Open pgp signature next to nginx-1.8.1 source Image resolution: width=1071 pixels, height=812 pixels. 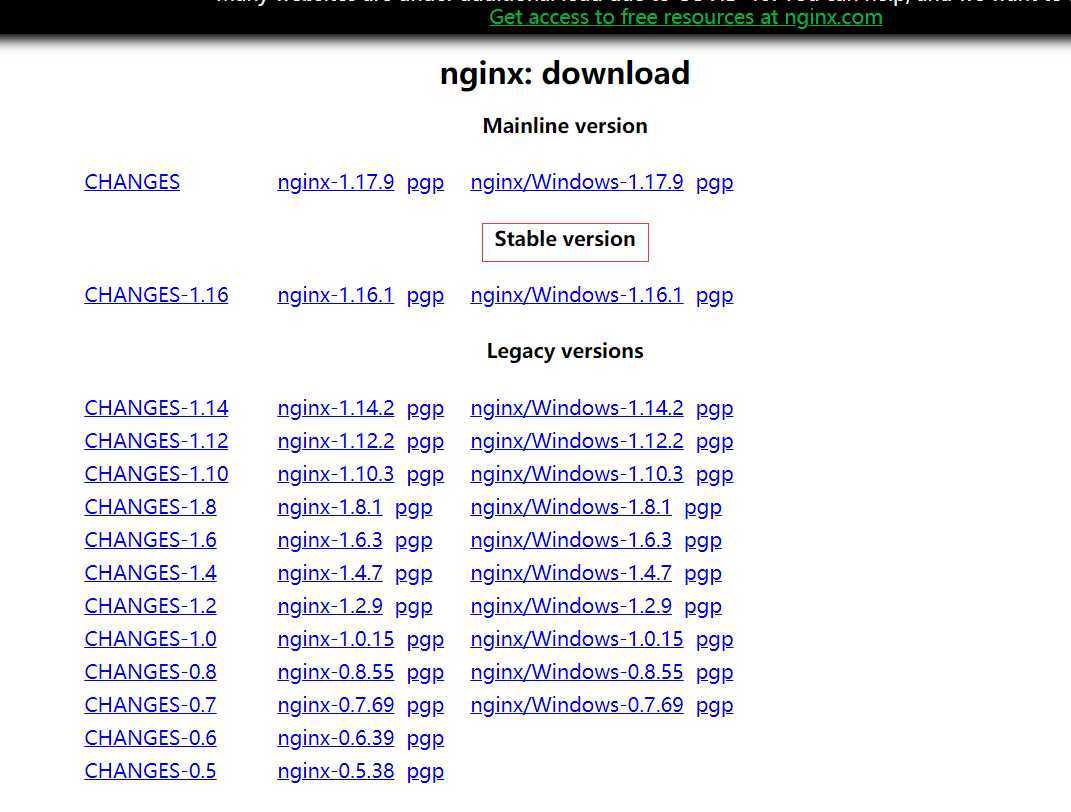[x=413, y=507]
